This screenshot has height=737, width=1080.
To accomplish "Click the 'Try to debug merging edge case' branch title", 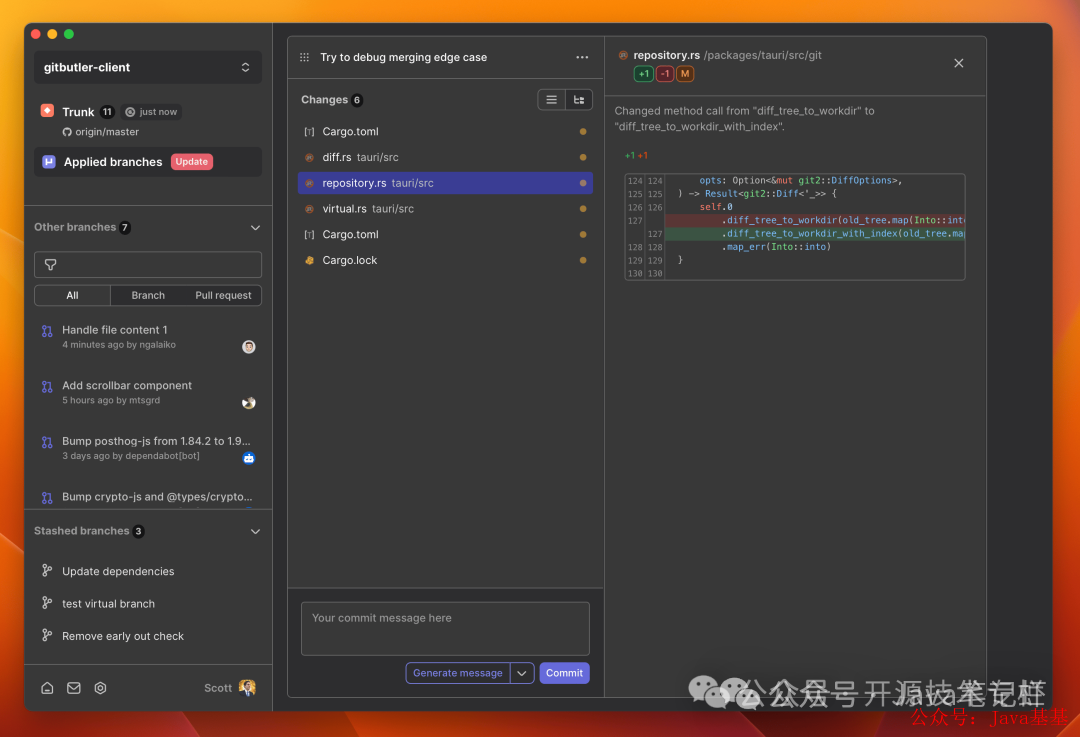I will pyautogui.click(x=404, y=57).
